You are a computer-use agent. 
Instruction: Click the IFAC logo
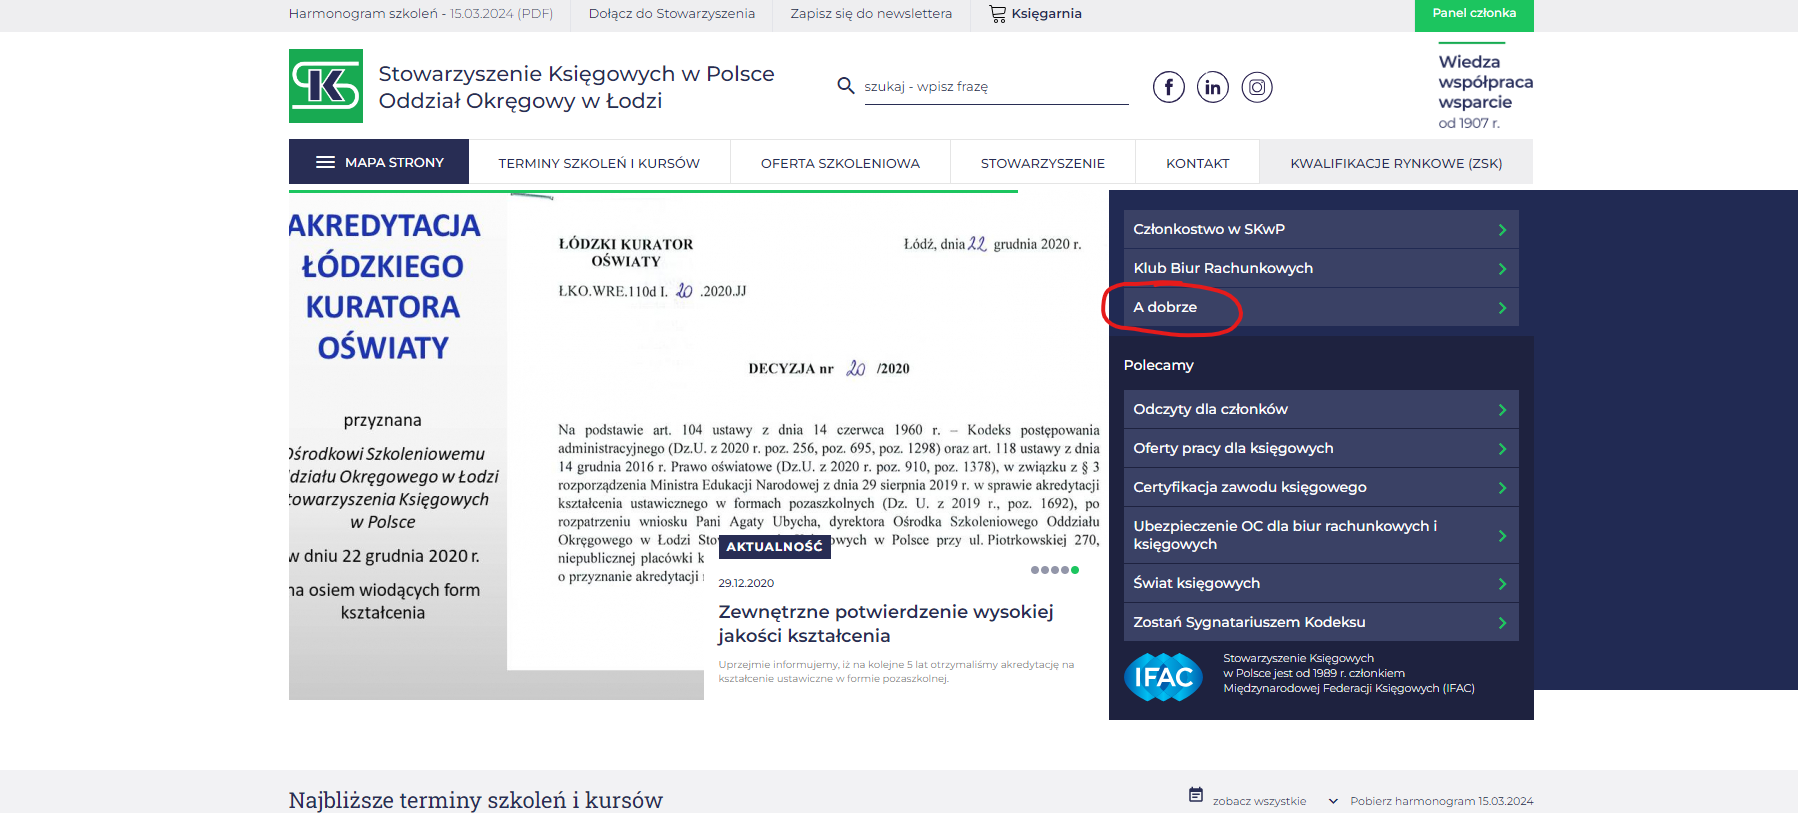[x=1163, y=677]
